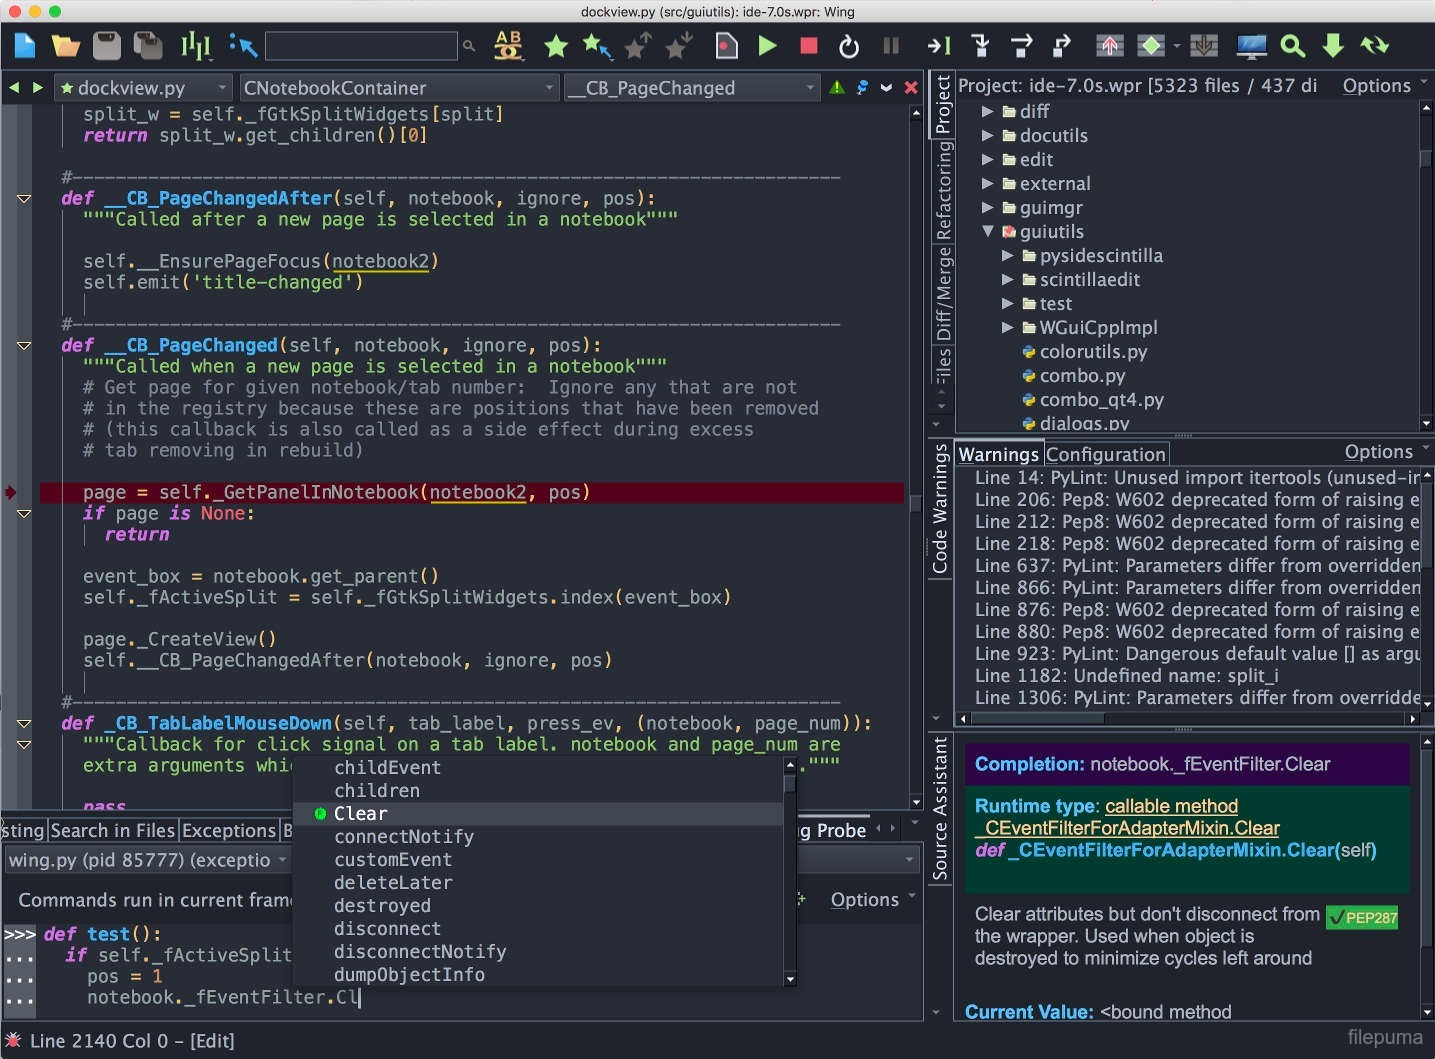1435x1059 pixels.
Task: Click the Step Into icon
Action: tap(980, 46)
